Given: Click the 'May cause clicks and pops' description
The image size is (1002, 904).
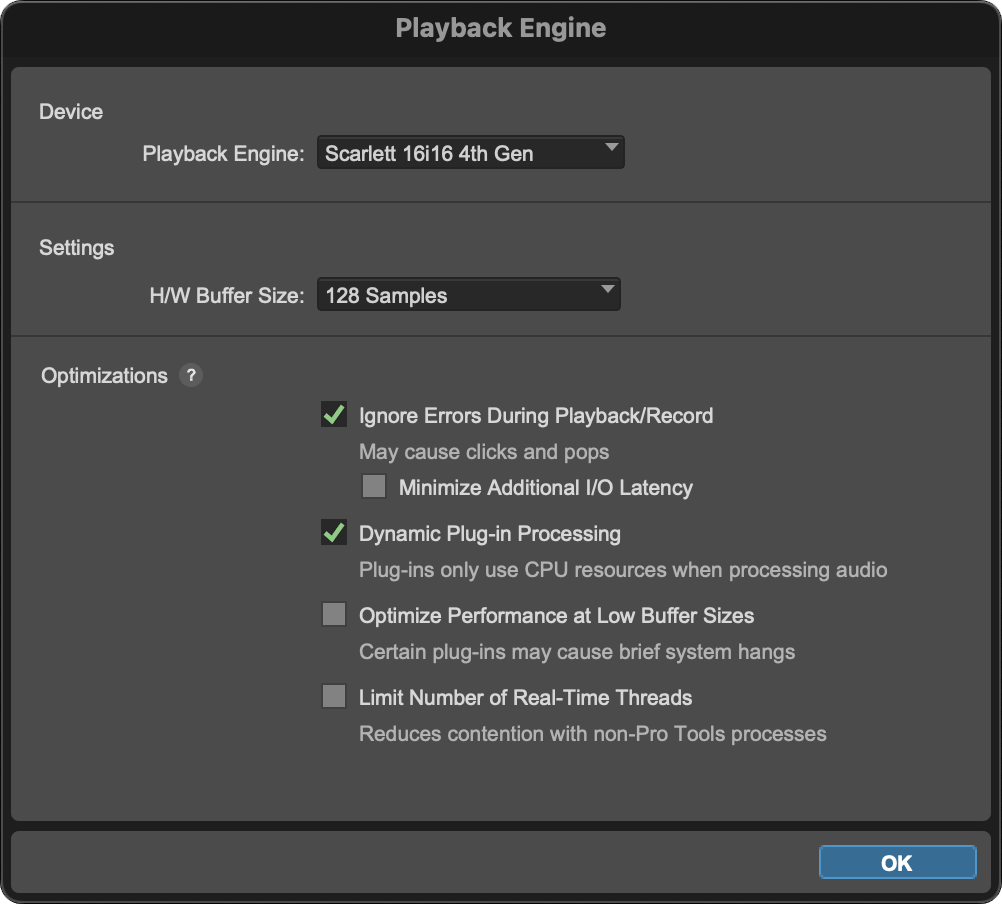Looking at the screenshot, I should [484, 452].
